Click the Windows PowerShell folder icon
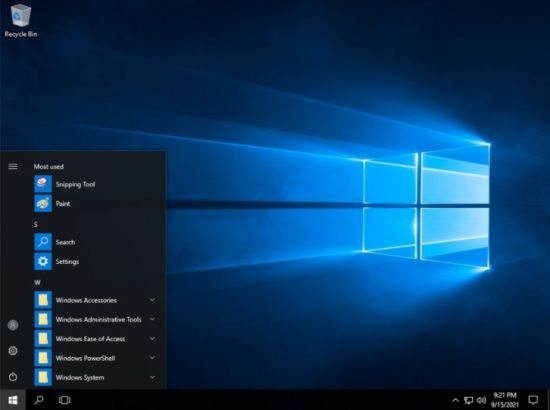 click(43, 358)
